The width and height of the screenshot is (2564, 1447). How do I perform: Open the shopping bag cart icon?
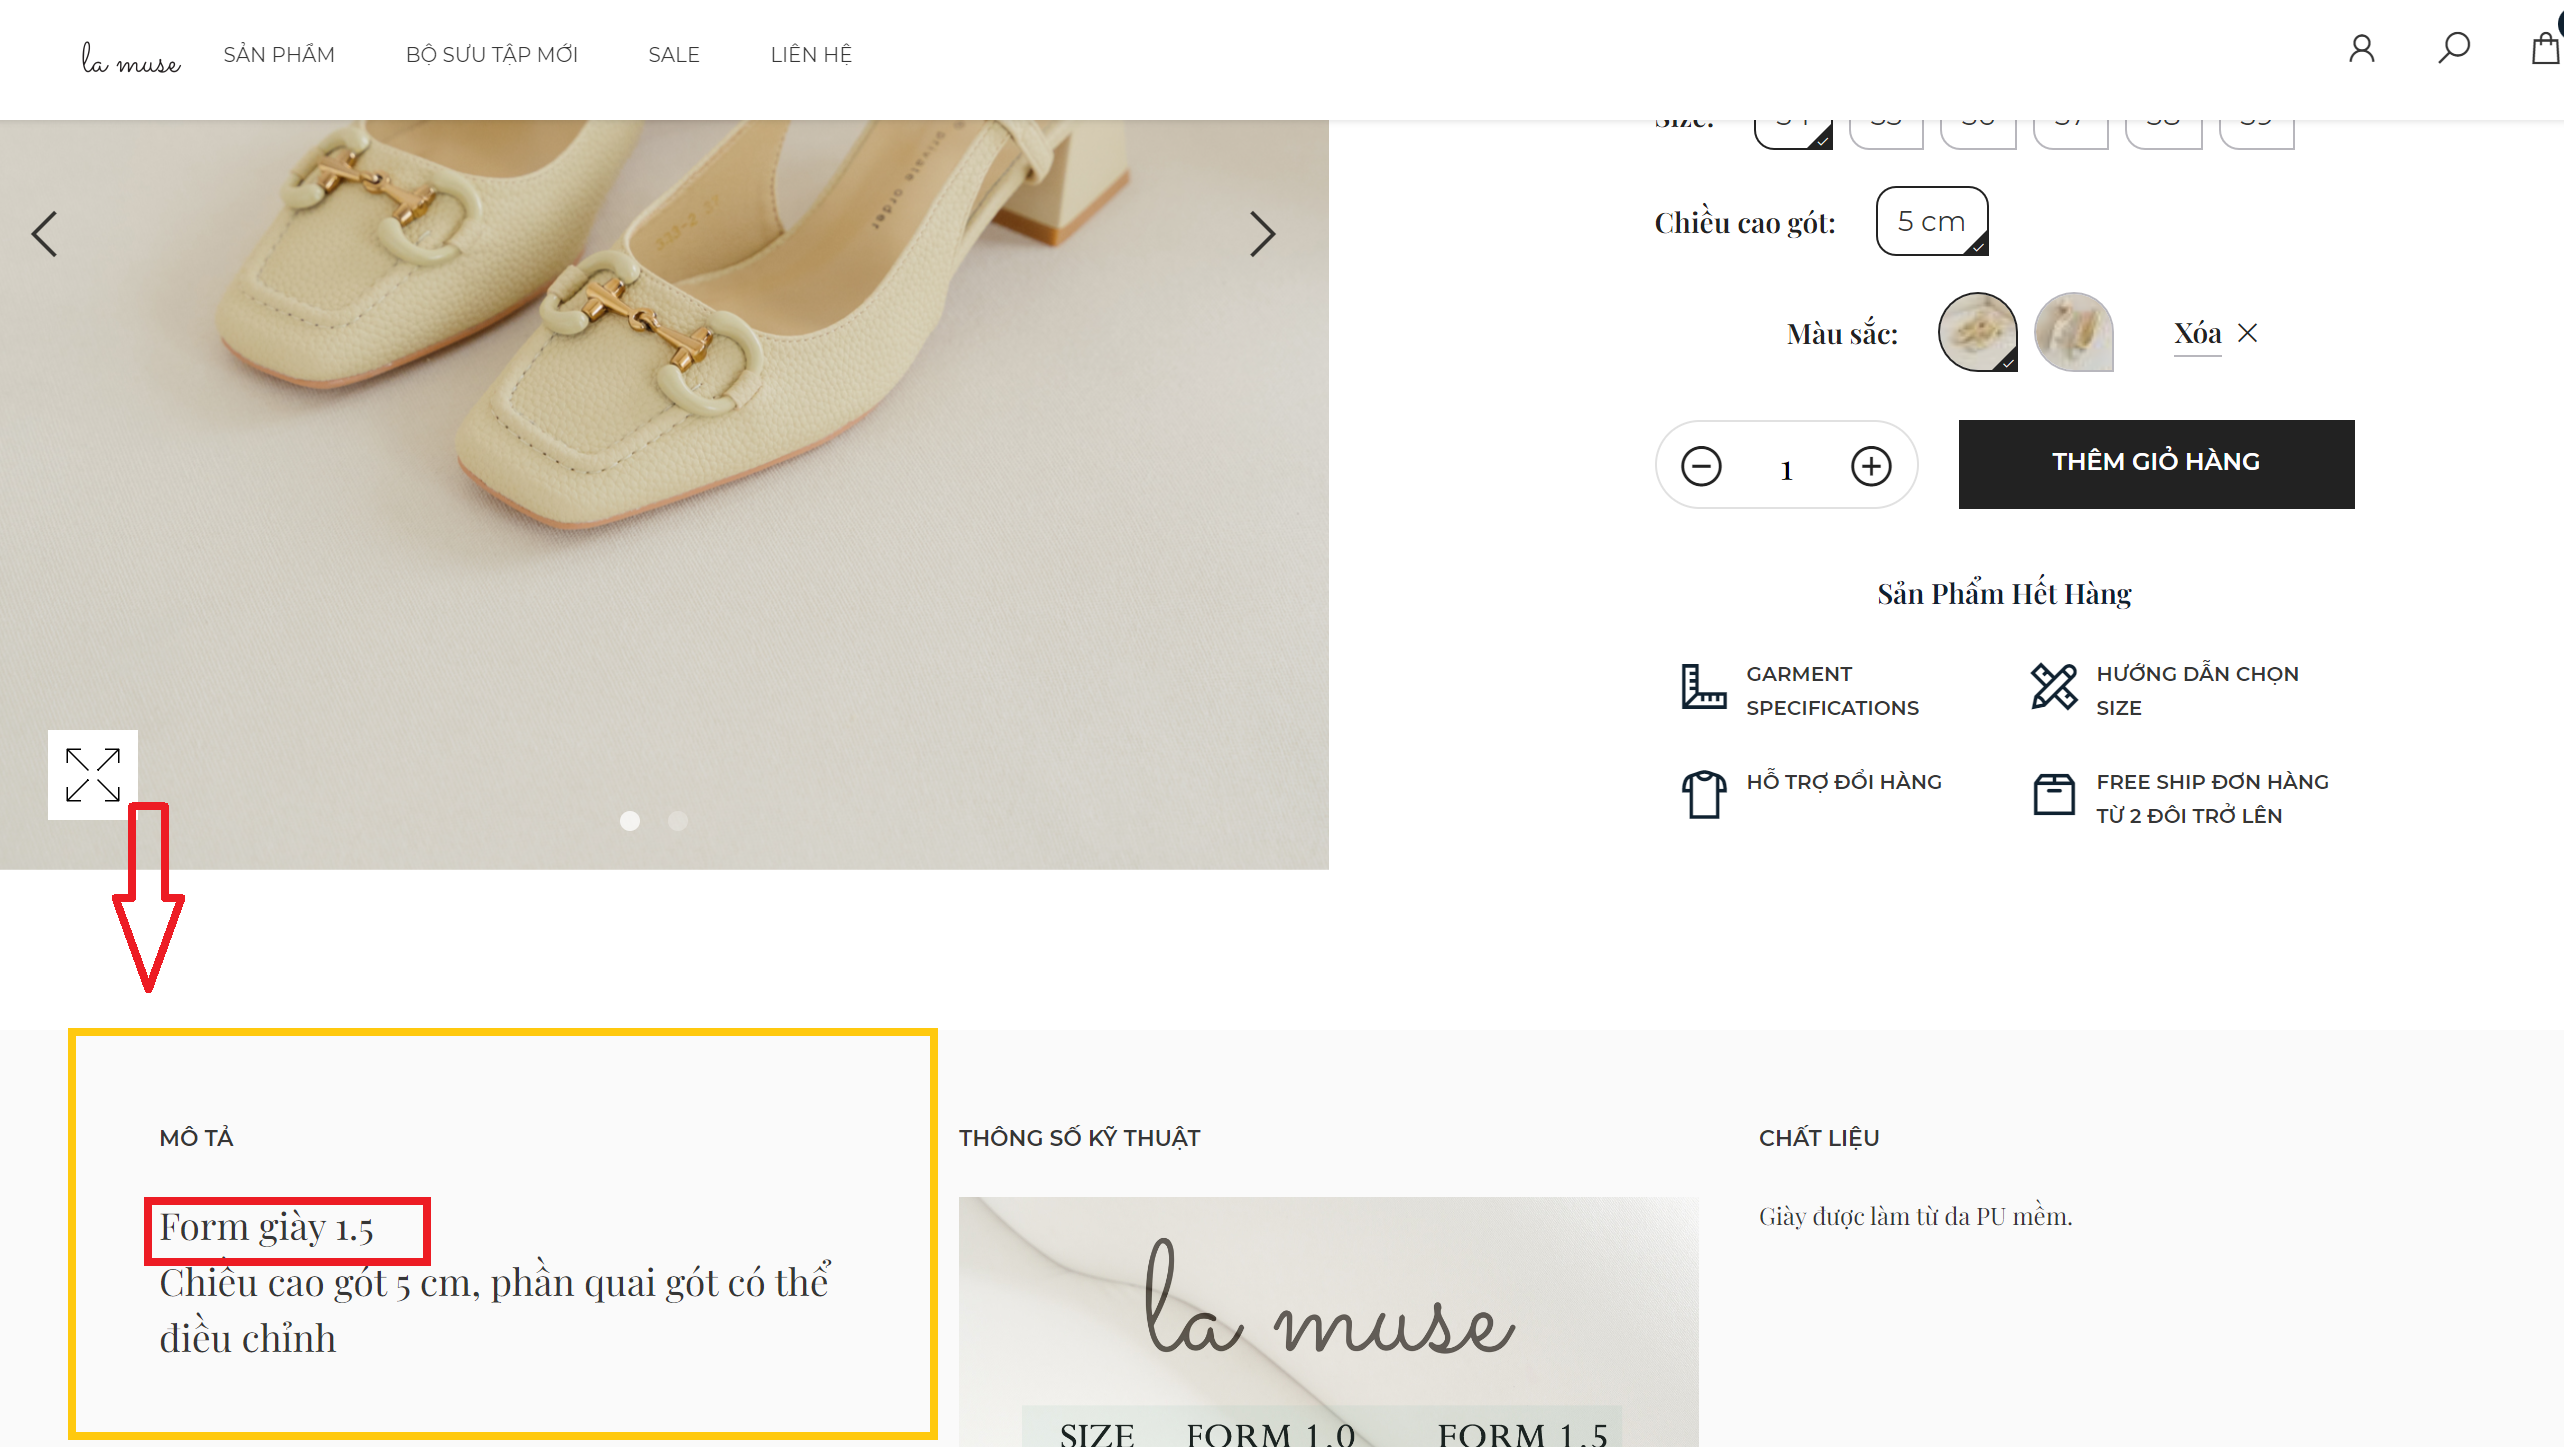(x=2543, y=48)
